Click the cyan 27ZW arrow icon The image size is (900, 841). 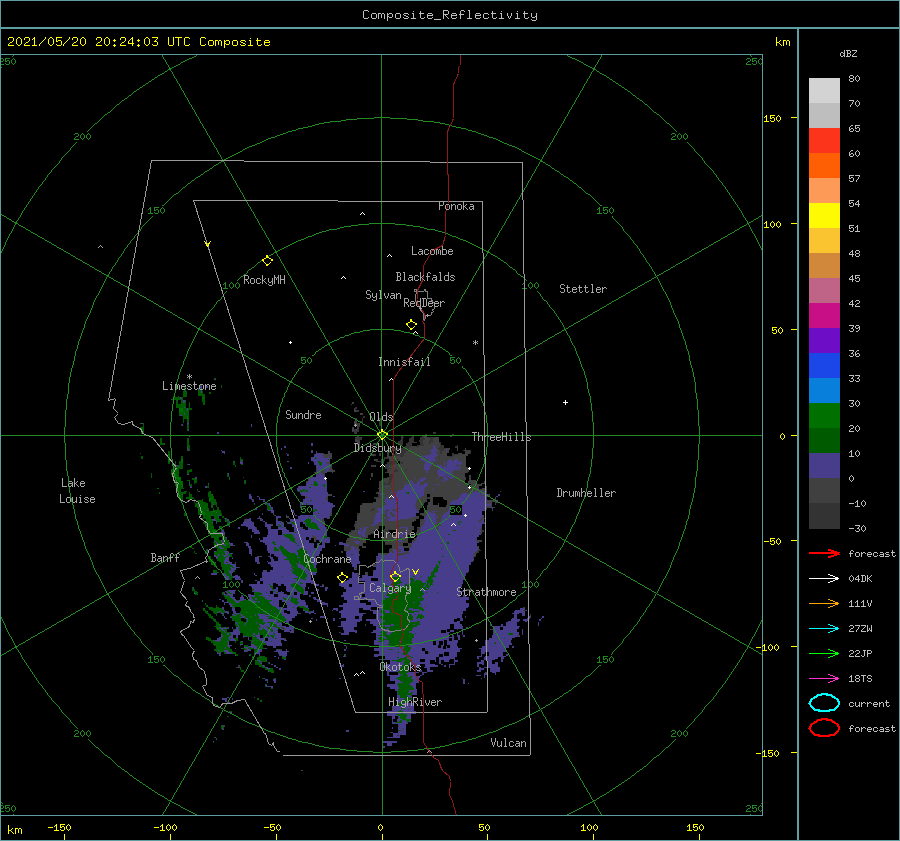824,629
